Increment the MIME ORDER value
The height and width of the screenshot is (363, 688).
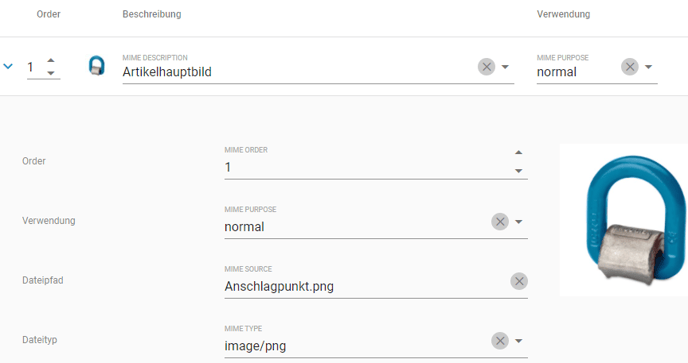click(519, 152)
